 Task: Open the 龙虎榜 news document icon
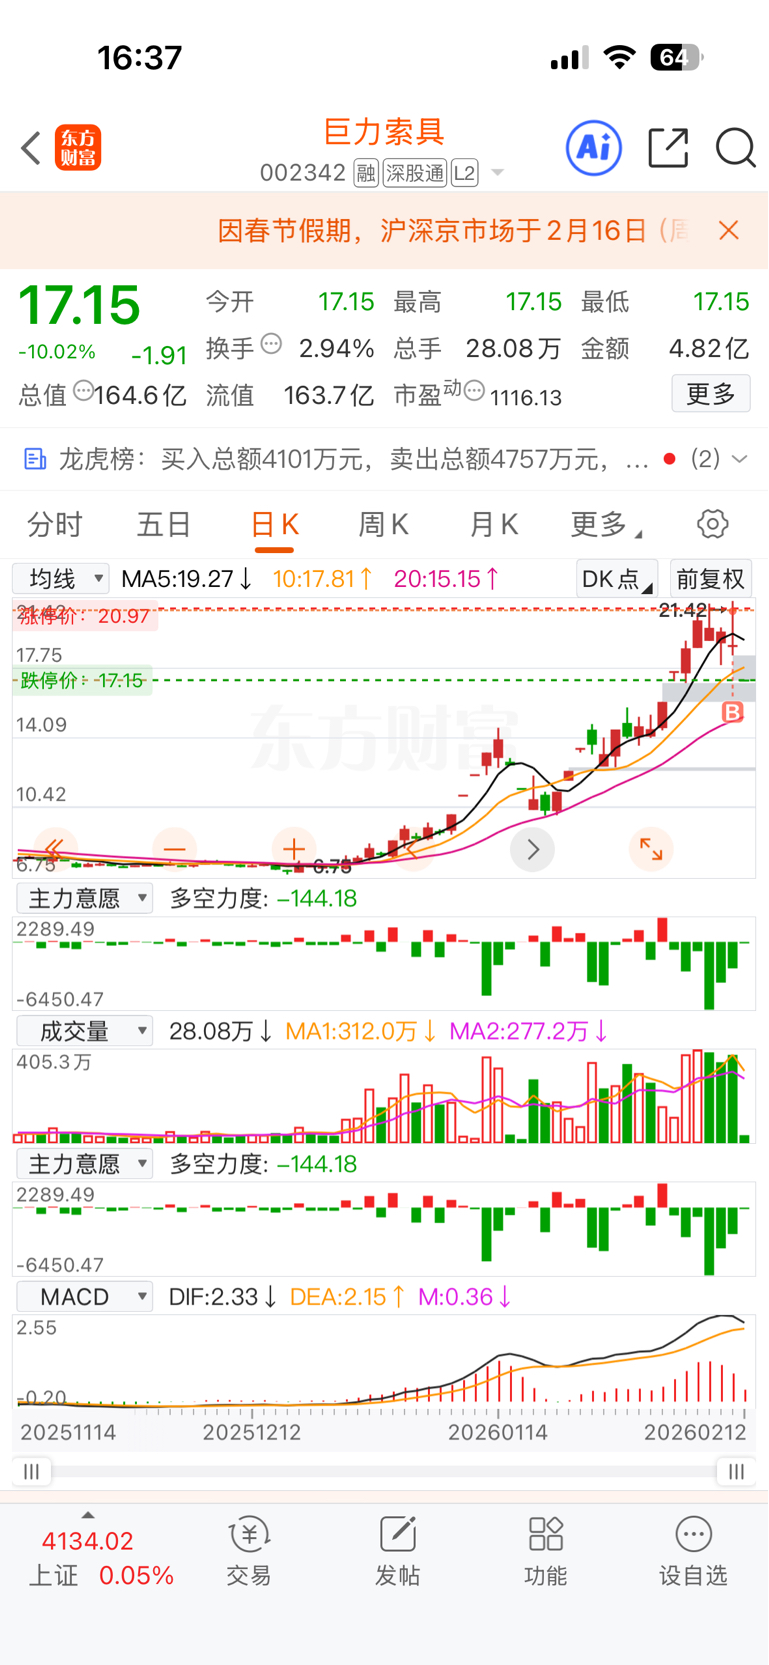pyautogui.click(x=35, y=459)
